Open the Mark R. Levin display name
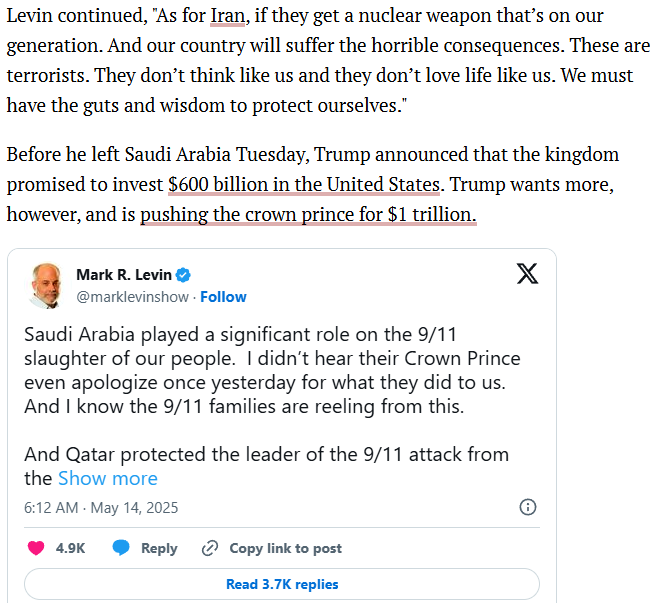This screenshot has width=671, height=603. point(124,275)
